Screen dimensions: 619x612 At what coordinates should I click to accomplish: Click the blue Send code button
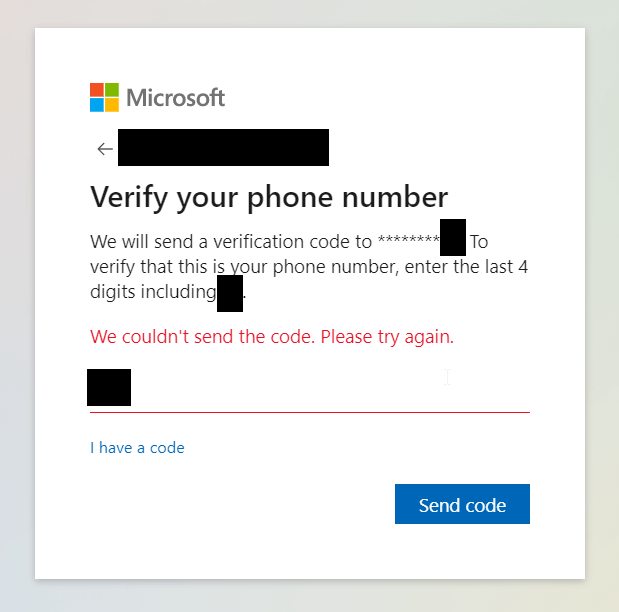[x=462, y=504]
